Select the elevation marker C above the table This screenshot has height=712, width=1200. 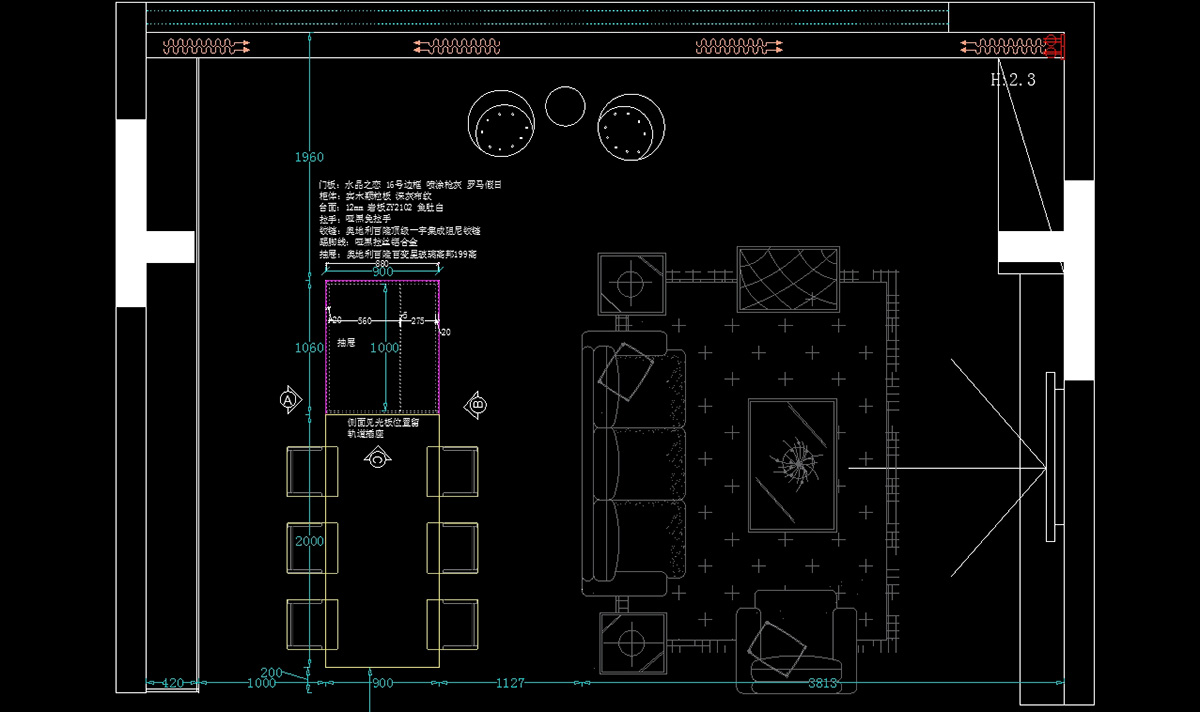[378, 459]
